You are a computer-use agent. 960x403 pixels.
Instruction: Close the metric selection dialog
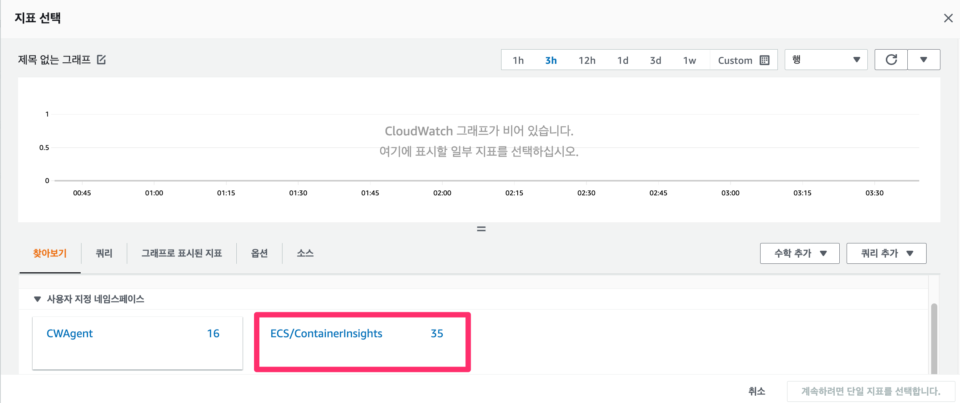coord(948,18)
